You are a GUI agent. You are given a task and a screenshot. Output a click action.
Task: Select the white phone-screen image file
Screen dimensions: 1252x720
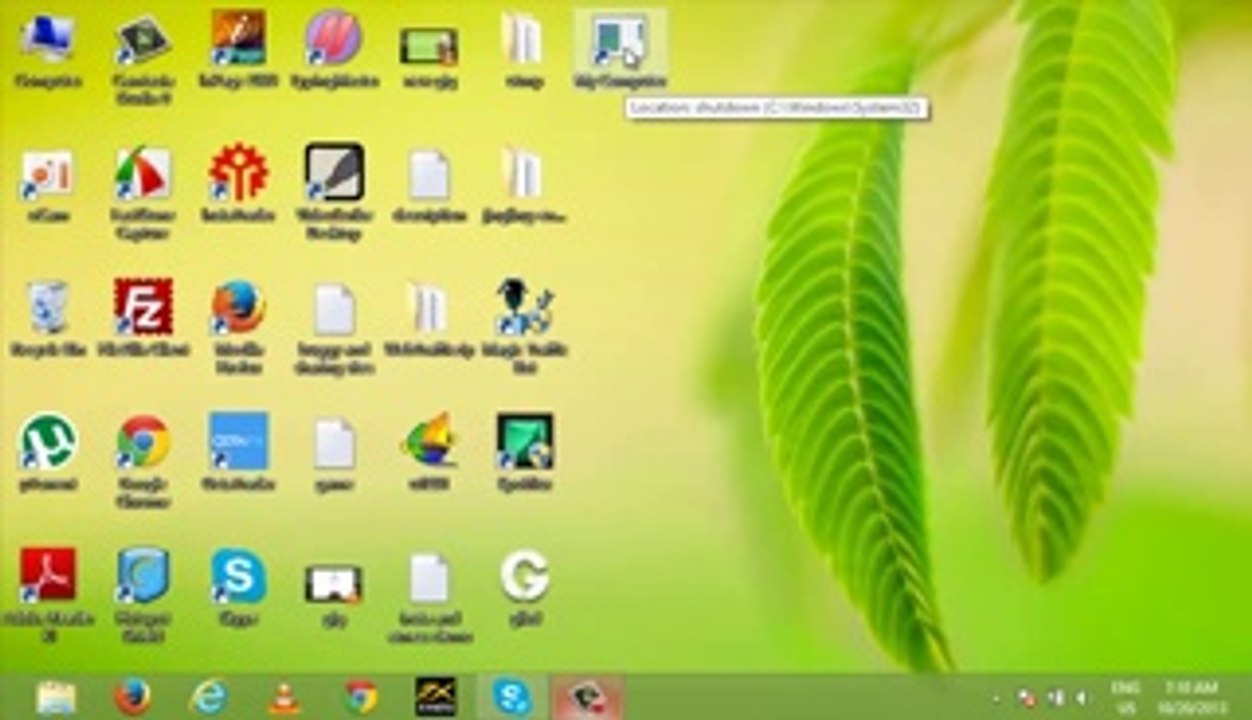pyautogui.click(x=333, y=584)
